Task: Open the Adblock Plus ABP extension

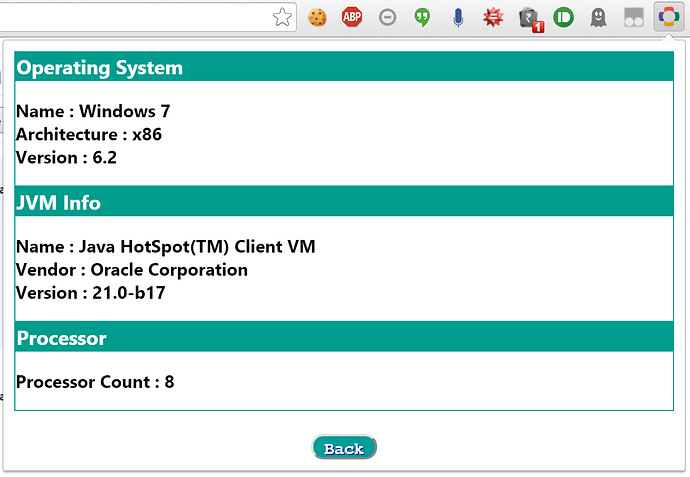Action: (x=352, y=17)
